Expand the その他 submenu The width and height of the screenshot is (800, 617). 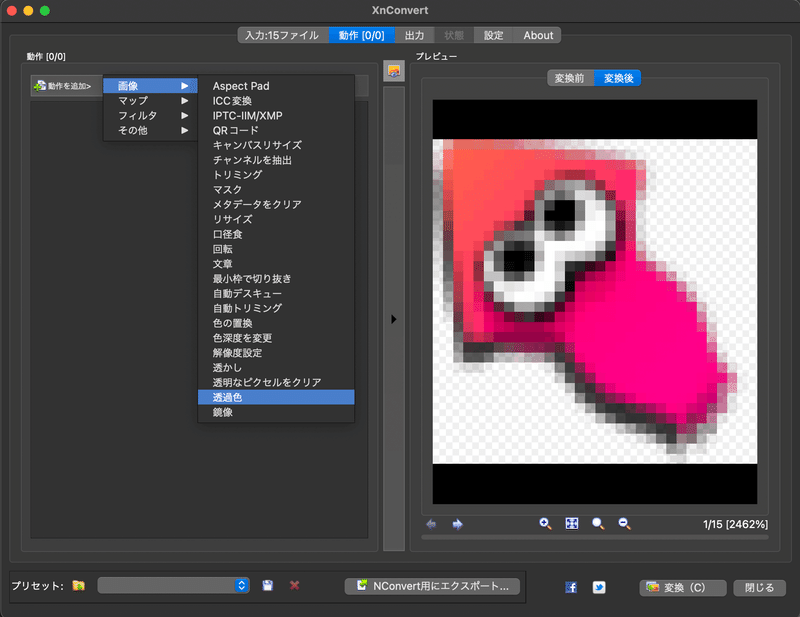click(150, 131)
